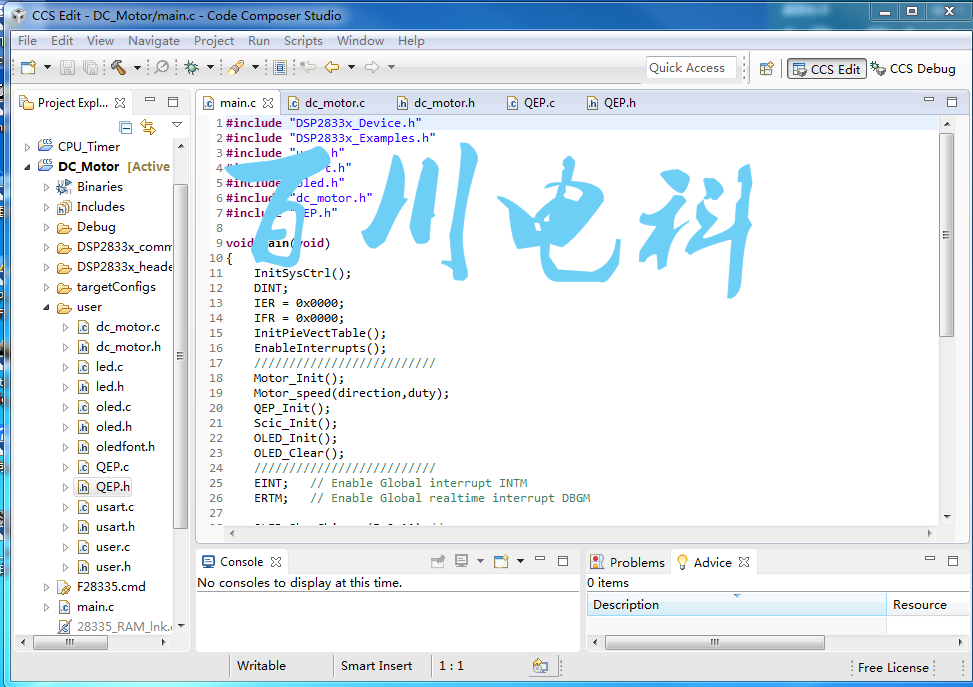
Task: Open the build hammer dropdown arrow
Action: pyautogui.click(x=137, y=67)
